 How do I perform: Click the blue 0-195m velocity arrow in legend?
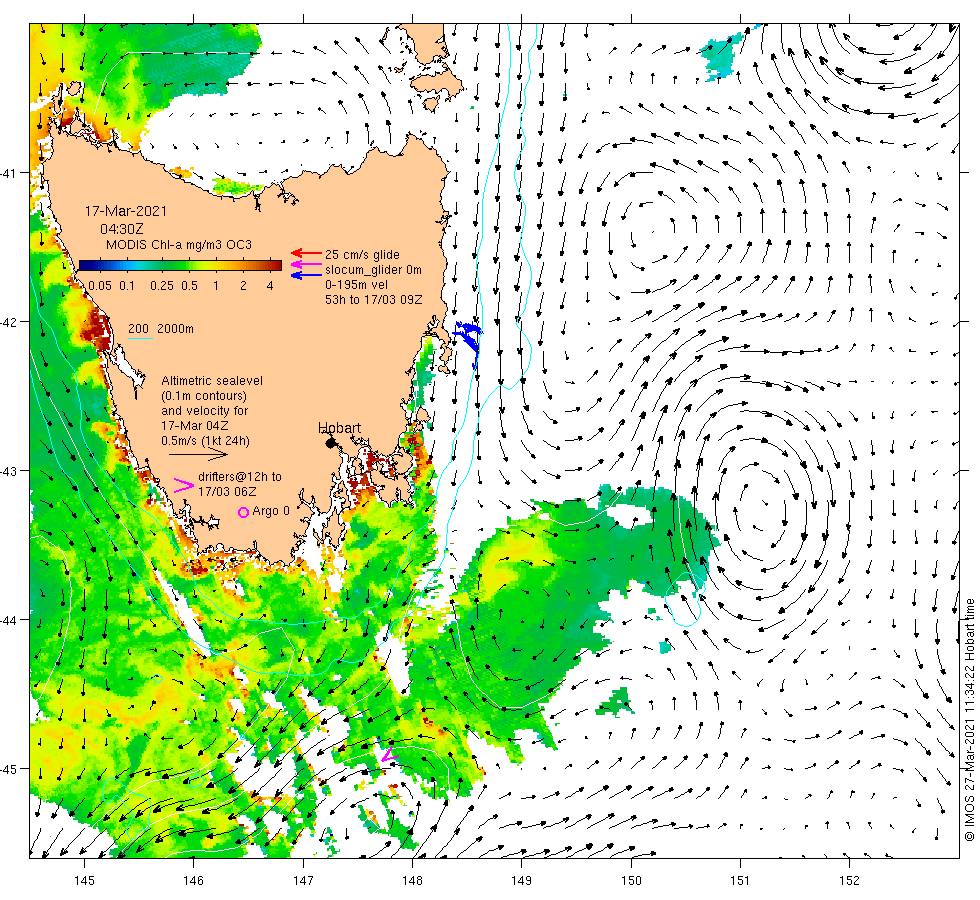point(306,275)
